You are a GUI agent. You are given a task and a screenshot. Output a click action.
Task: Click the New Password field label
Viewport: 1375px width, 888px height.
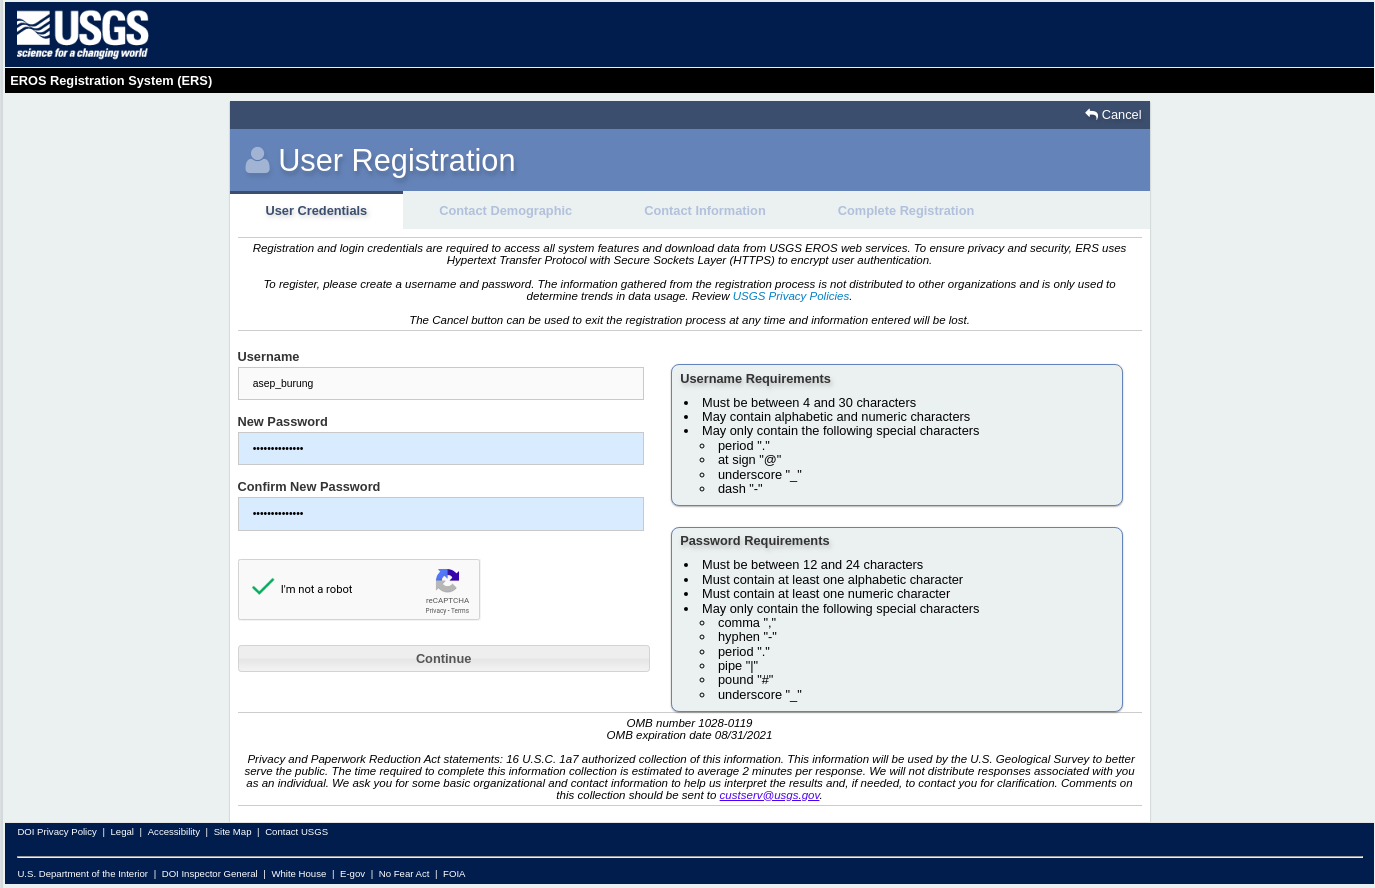tap(282, 422)
